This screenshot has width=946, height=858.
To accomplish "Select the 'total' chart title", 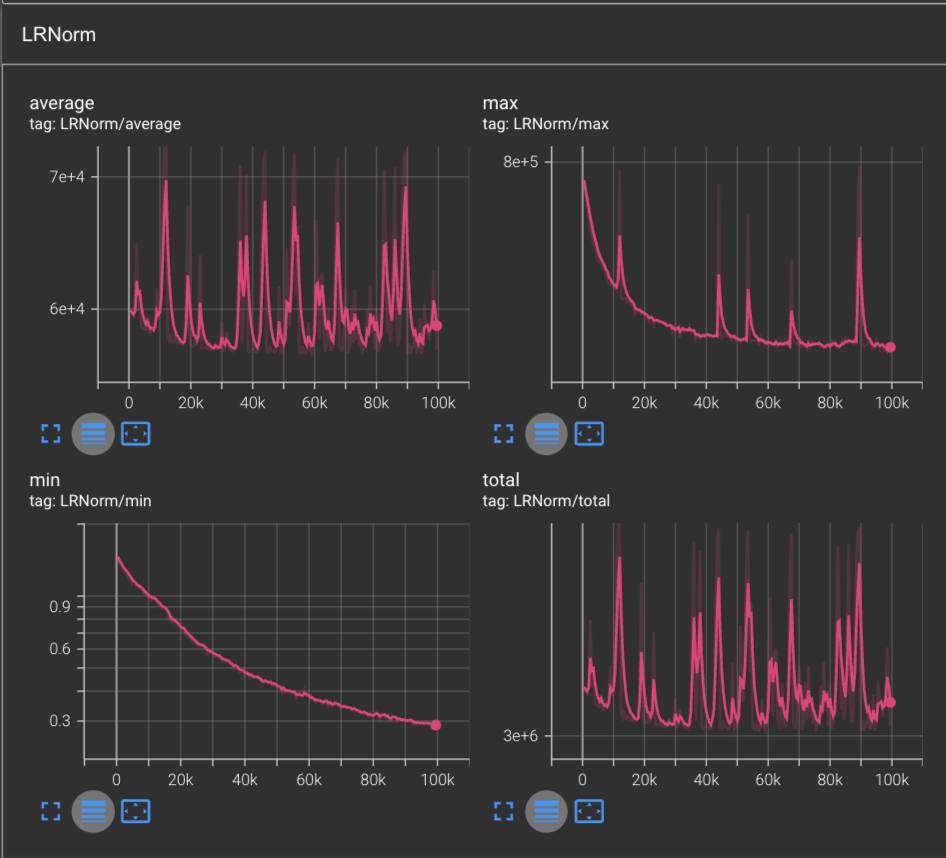I will (x=501, y=480).
